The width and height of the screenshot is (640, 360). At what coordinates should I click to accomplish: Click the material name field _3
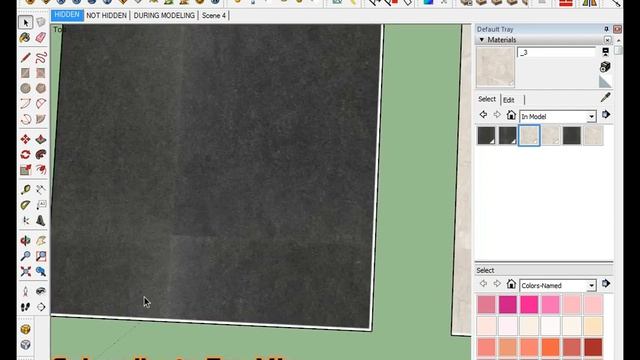[556, 52]
